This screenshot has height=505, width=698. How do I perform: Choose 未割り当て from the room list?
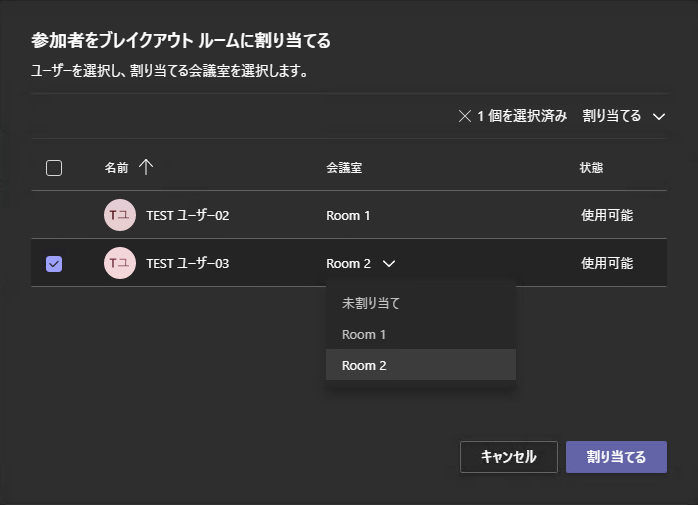pyautogui.click(x=364, y=302)
